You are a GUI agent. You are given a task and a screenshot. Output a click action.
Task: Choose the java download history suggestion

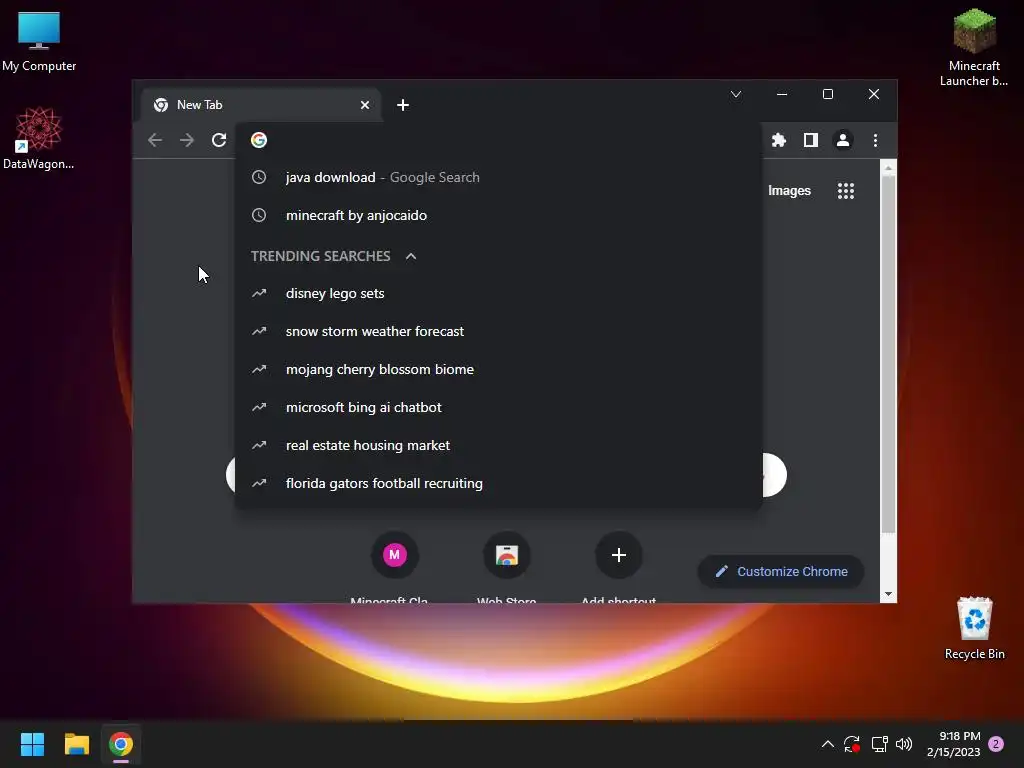click(498, 177)
